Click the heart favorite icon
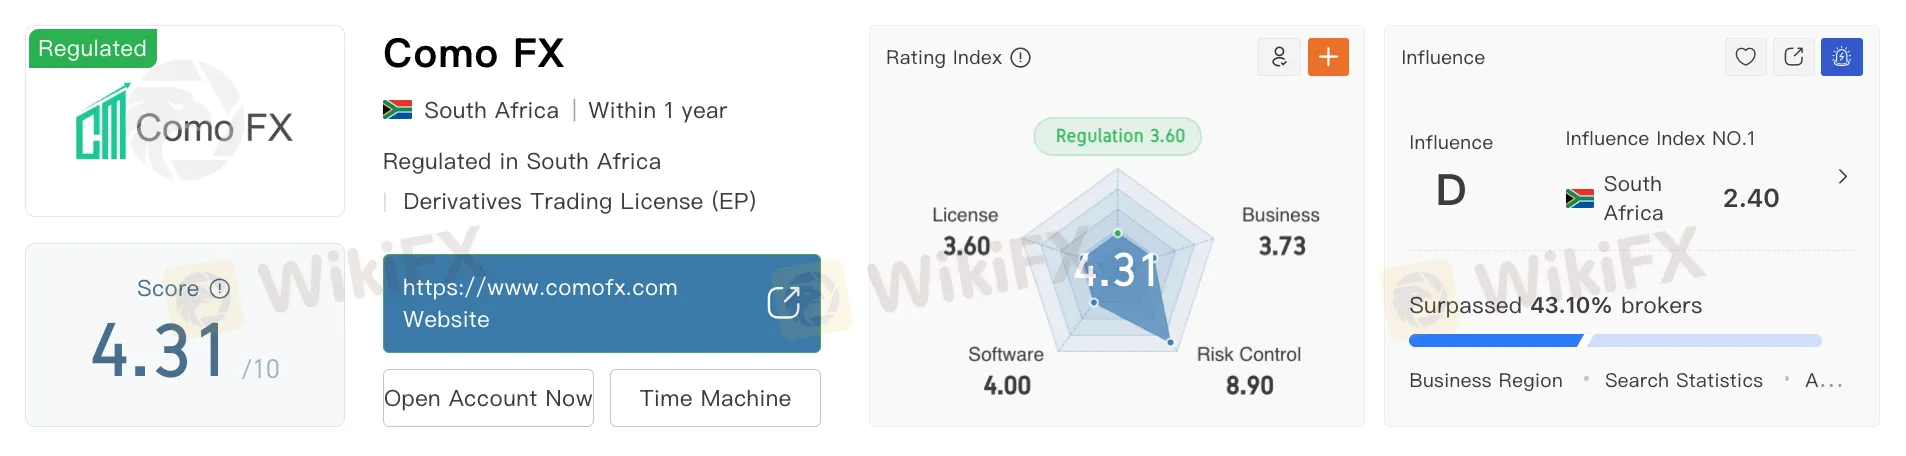The height and width of the screenshot is (456, 1906). click(x=1745, y=57)
